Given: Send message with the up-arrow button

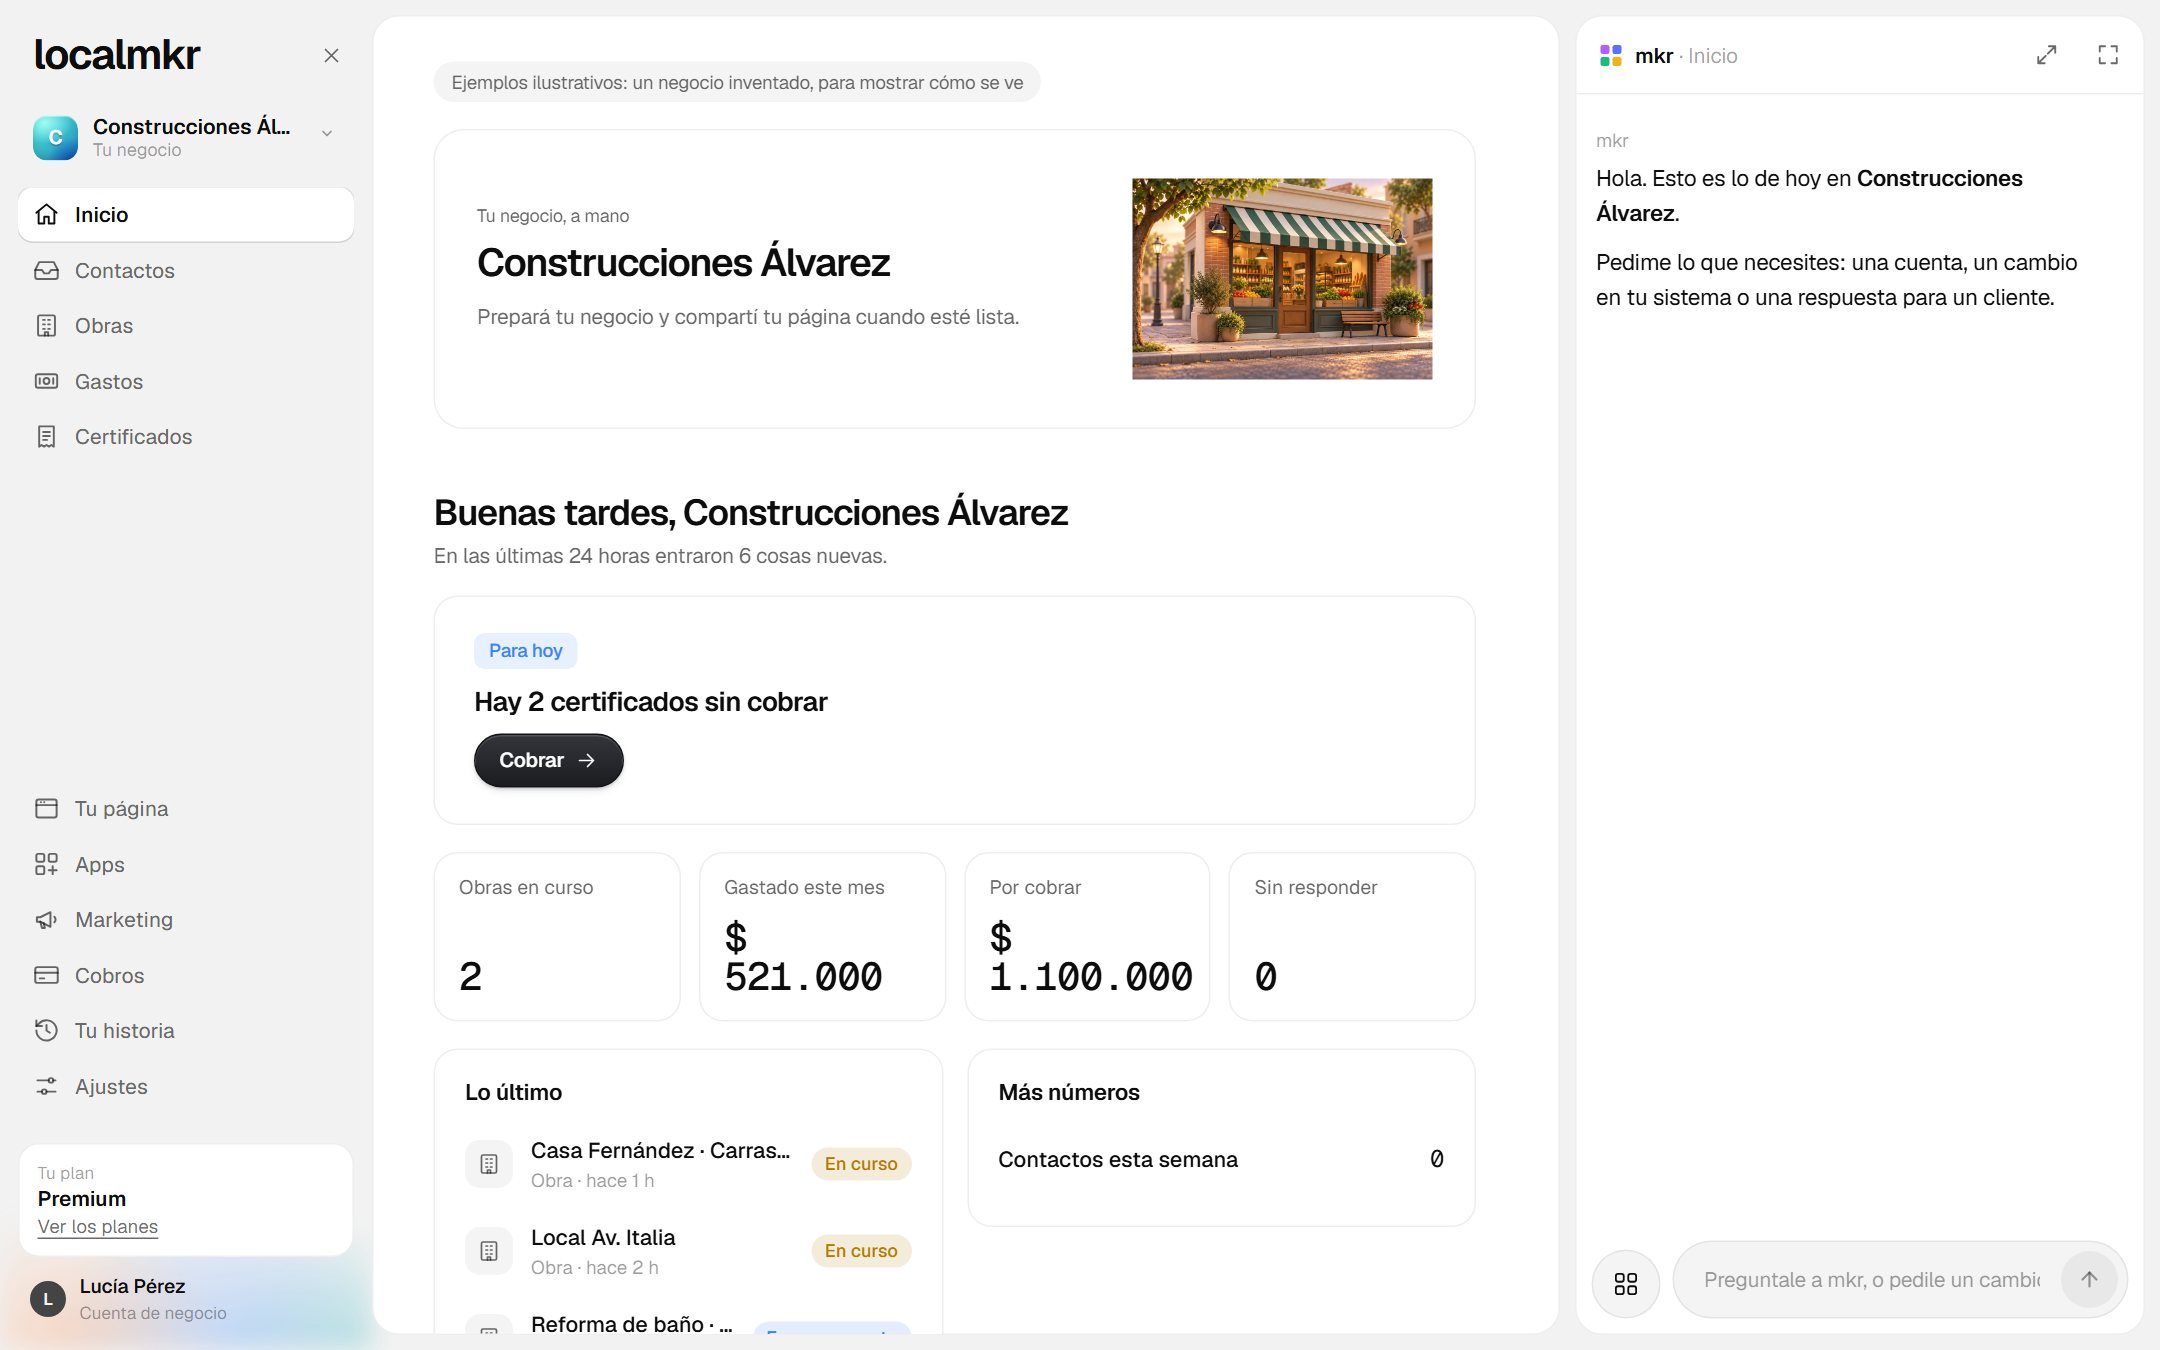Looking at the screenshot, I should pos(2089,1280).
